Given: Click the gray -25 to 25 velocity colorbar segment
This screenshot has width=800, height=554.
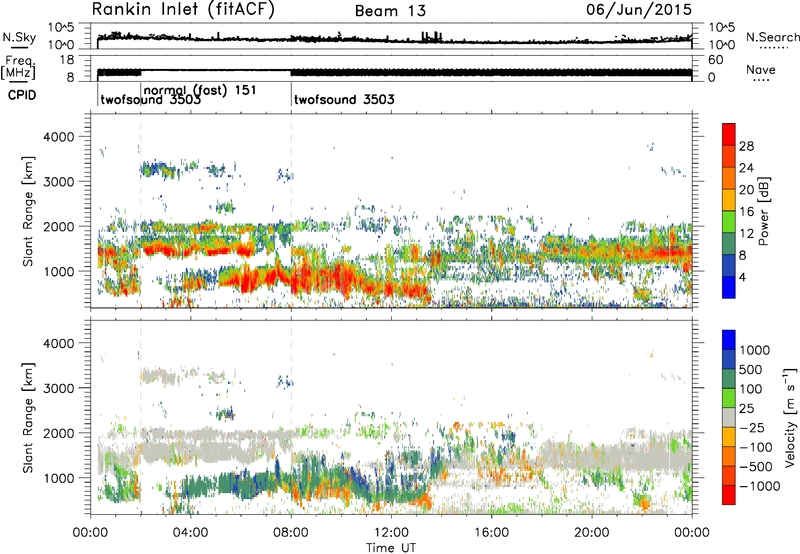Looking at the screenshot, I should [x=729, y=417].
